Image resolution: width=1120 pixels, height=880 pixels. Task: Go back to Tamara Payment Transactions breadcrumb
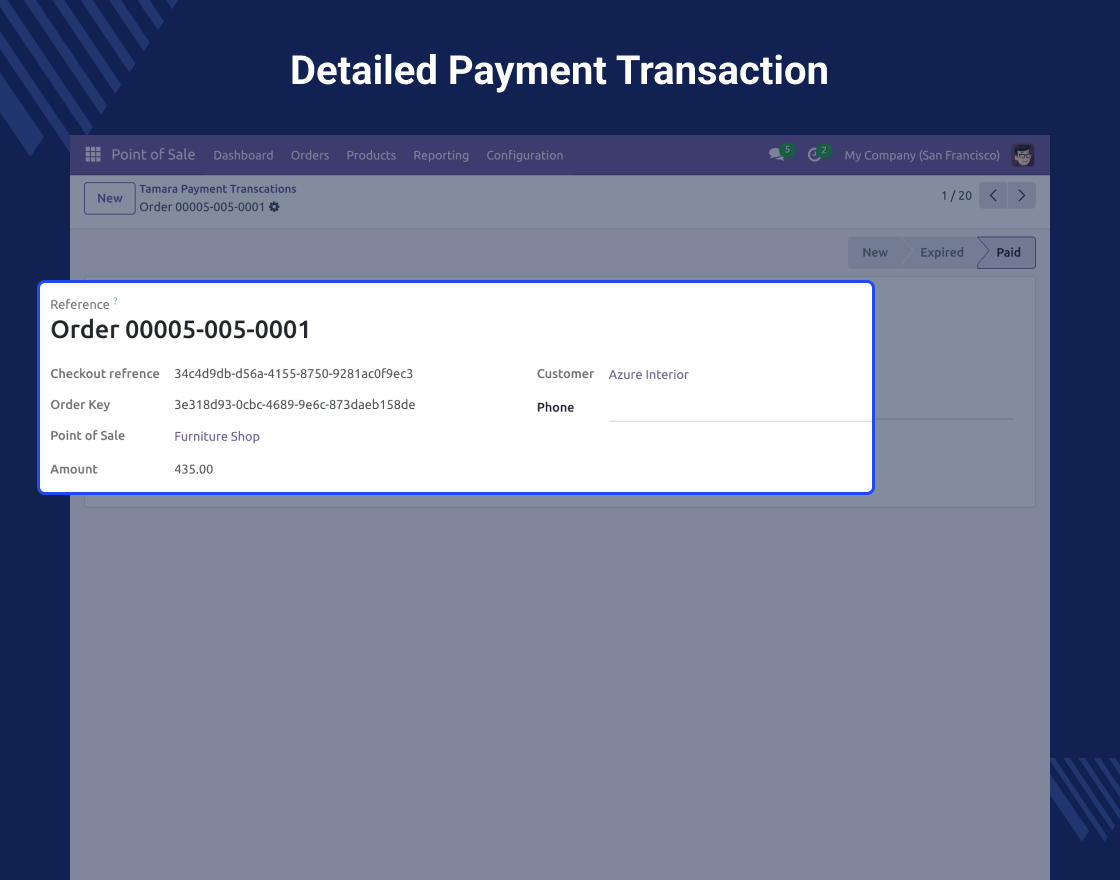218,189
